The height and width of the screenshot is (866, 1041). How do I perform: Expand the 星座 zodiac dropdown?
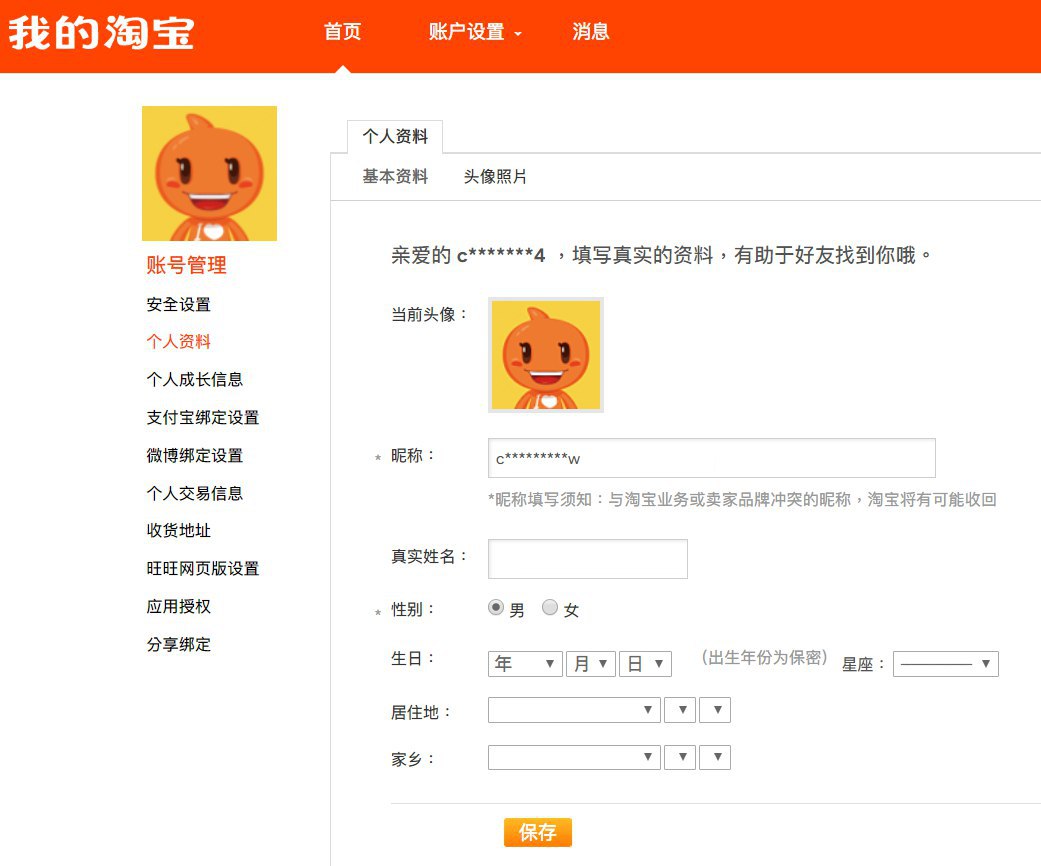coord(945,663)
